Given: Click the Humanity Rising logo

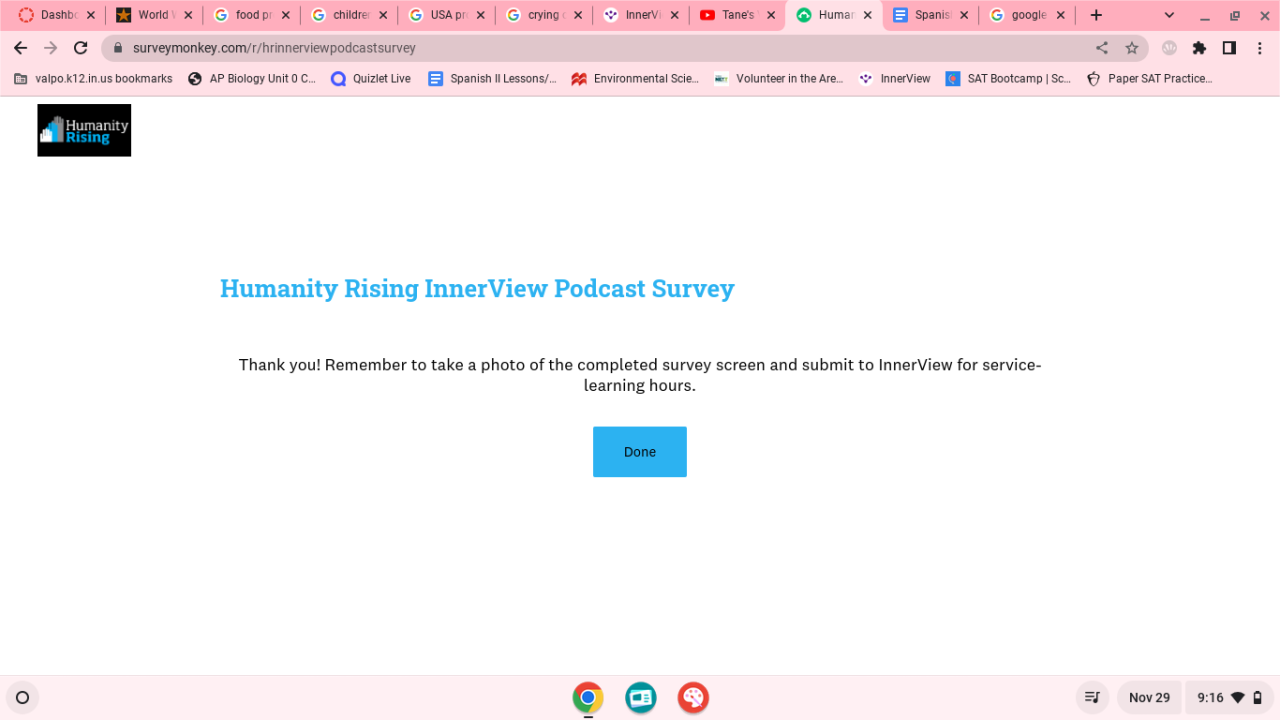Looking at the screenshot, I should 84,130.
